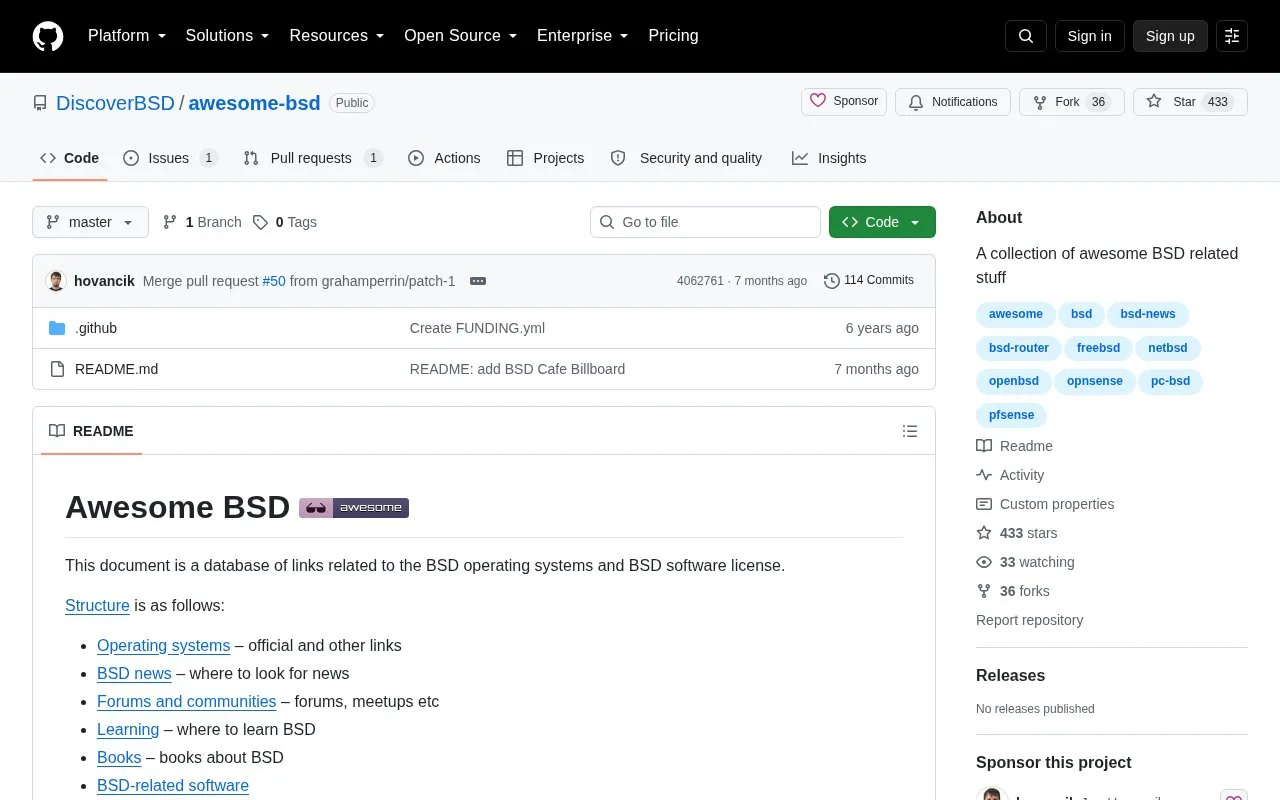Click the awesome badge next to heading
The height and width of the screenshot is (800, 1280).
point(354,508)
